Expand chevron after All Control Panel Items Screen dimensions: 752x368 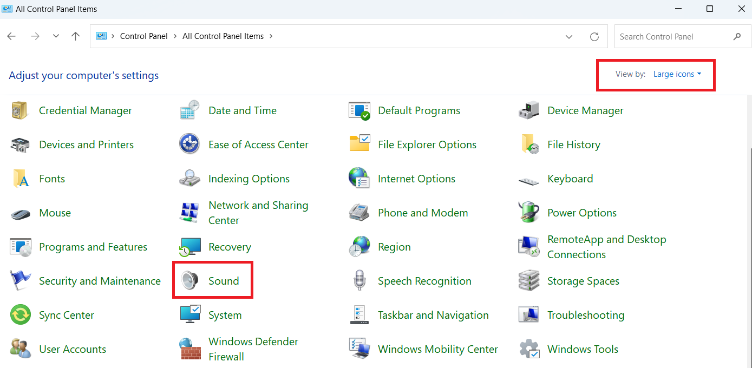271,36
